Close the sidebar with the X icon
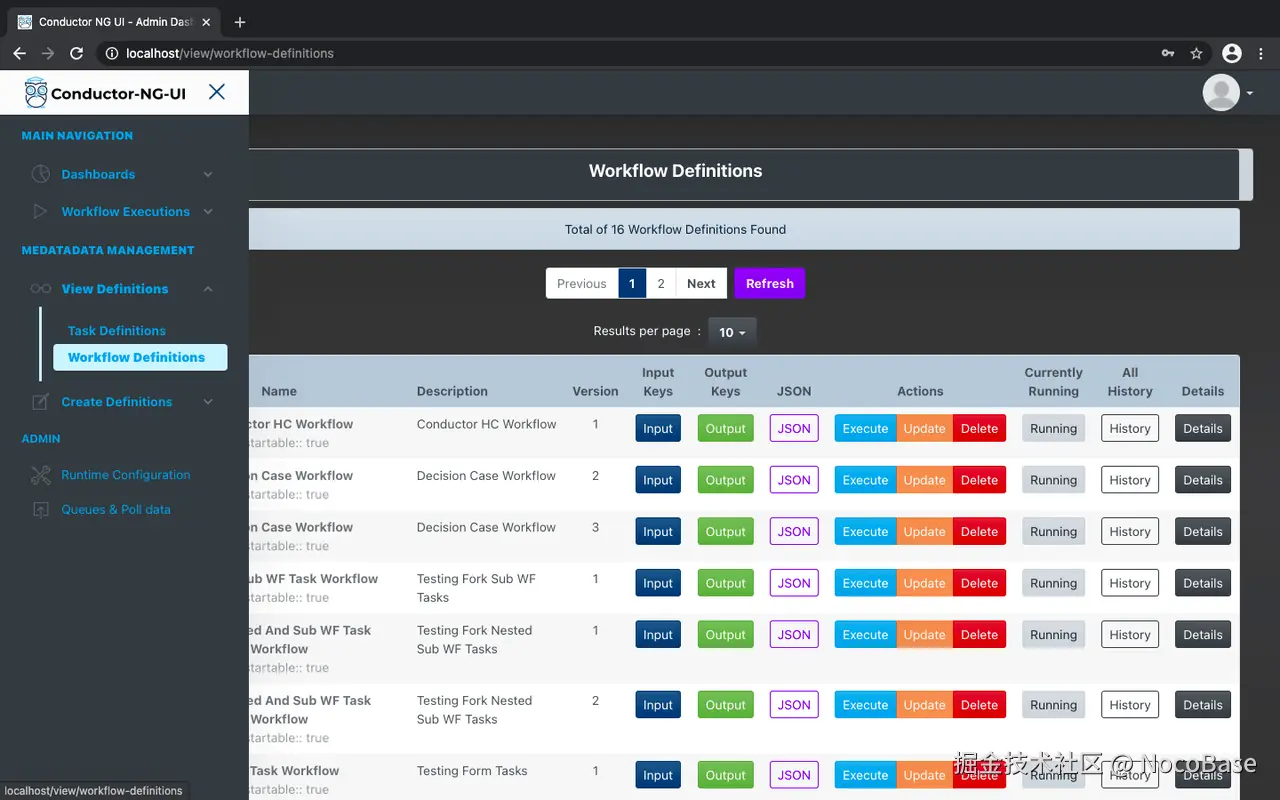This screenshot has height=800, width=1280. (x=216, y=92)
